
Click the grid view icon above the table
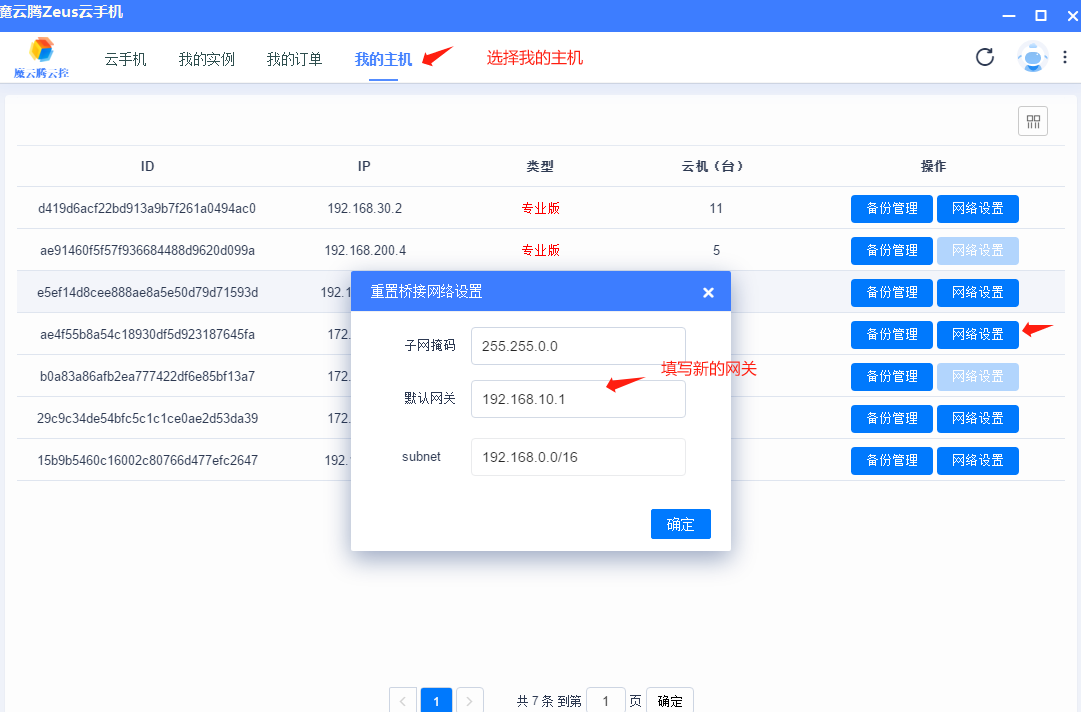pos(1032,120)
